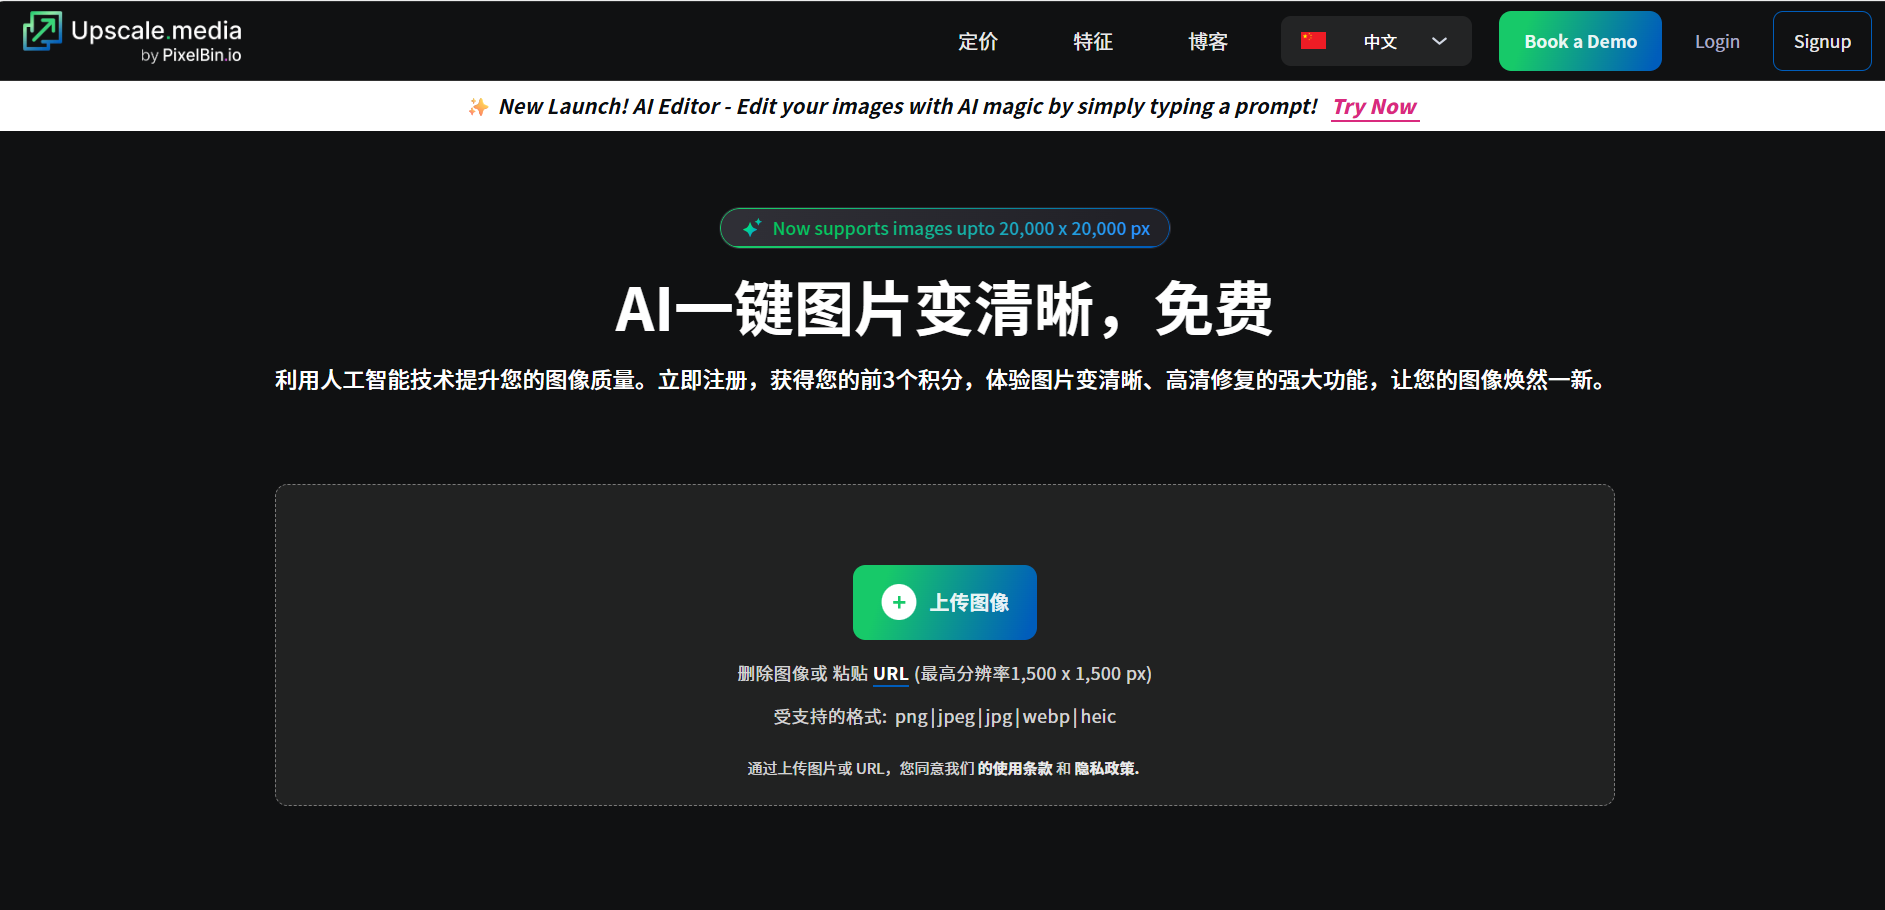The width and height of the screenshot is (1885, 910).
Task: Open the 隐私政策 privacy policy link
Action: [x=1106, y=768]
